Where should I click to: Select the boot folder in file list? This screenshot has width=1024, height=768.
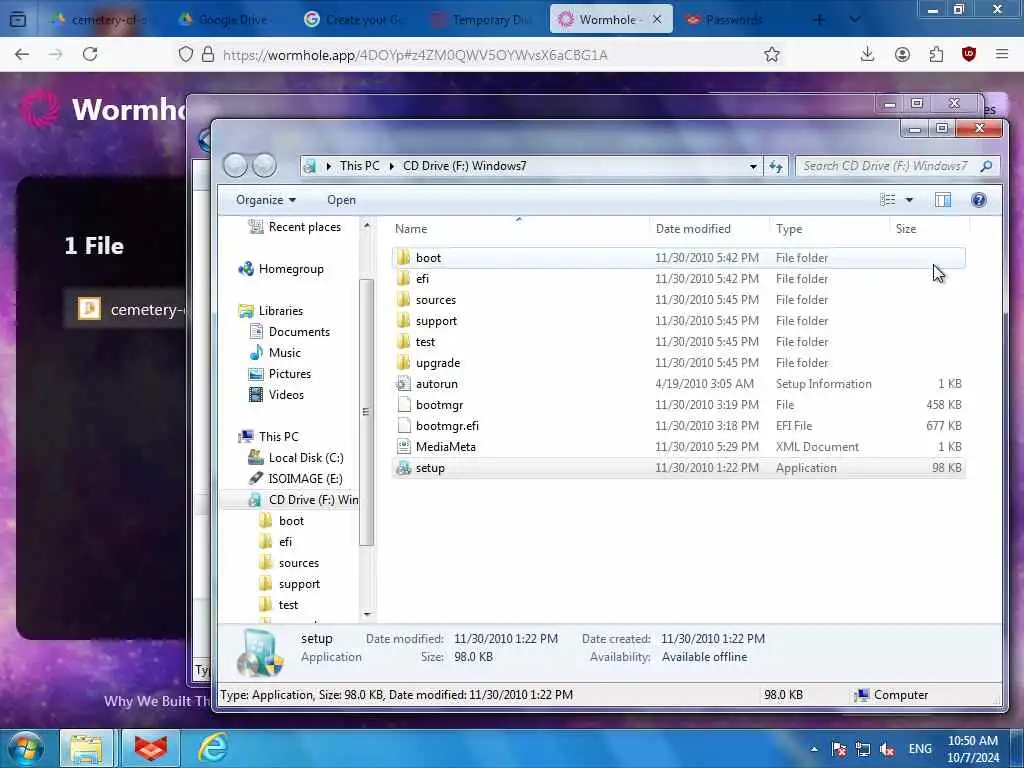679,257
